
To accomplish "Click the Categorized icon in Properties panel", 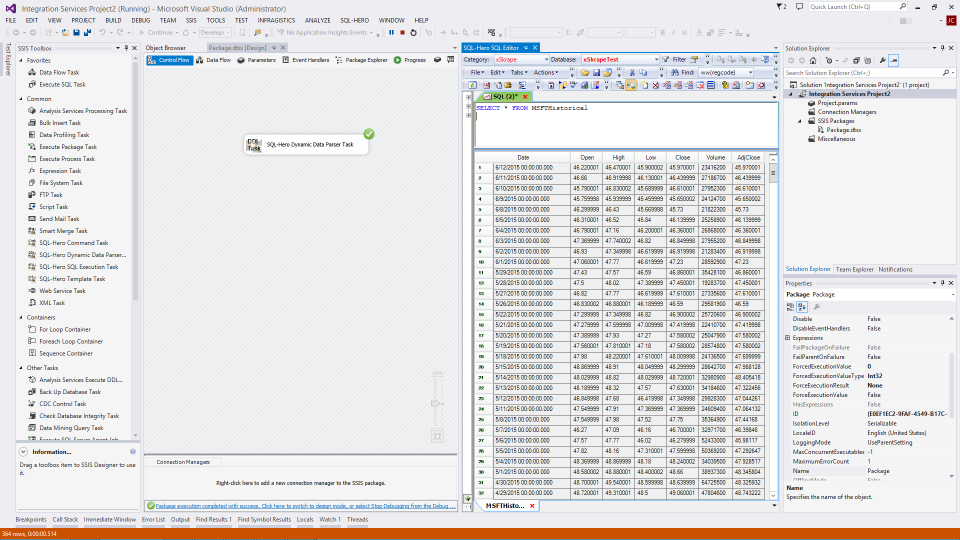I will (x=790, y=307).
